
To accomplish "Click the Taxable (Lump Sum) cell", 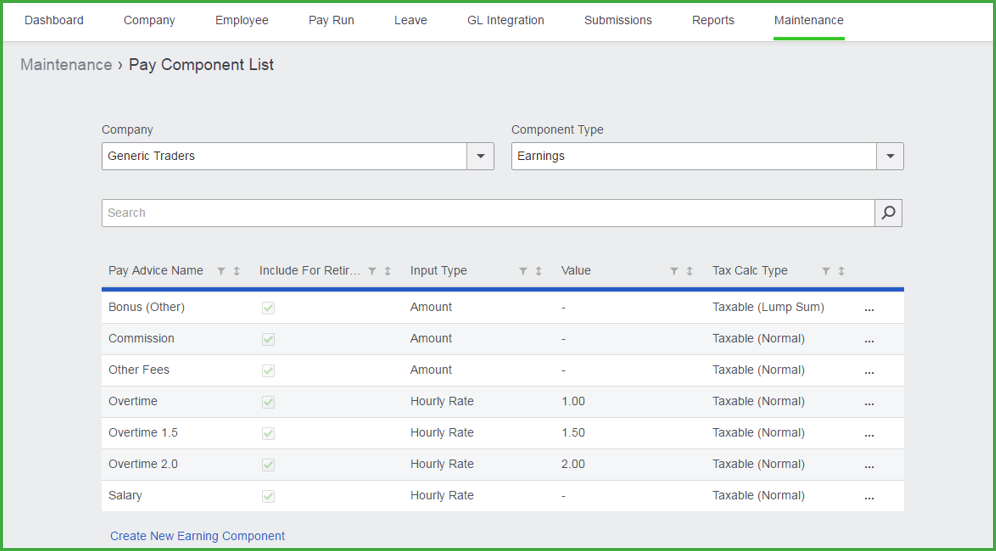I will click(768, 307).
